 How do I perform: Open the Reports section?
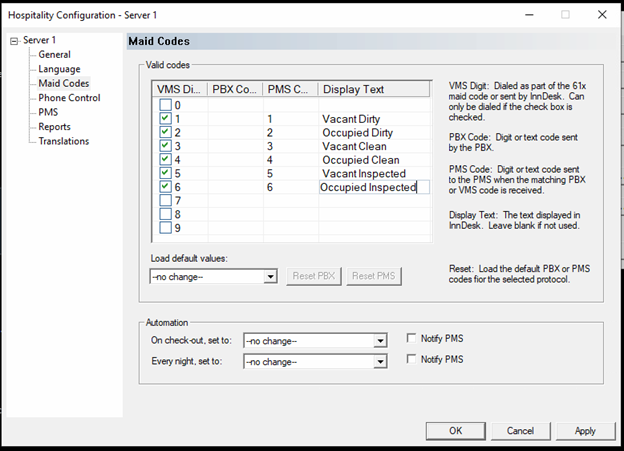click(55, 127)
